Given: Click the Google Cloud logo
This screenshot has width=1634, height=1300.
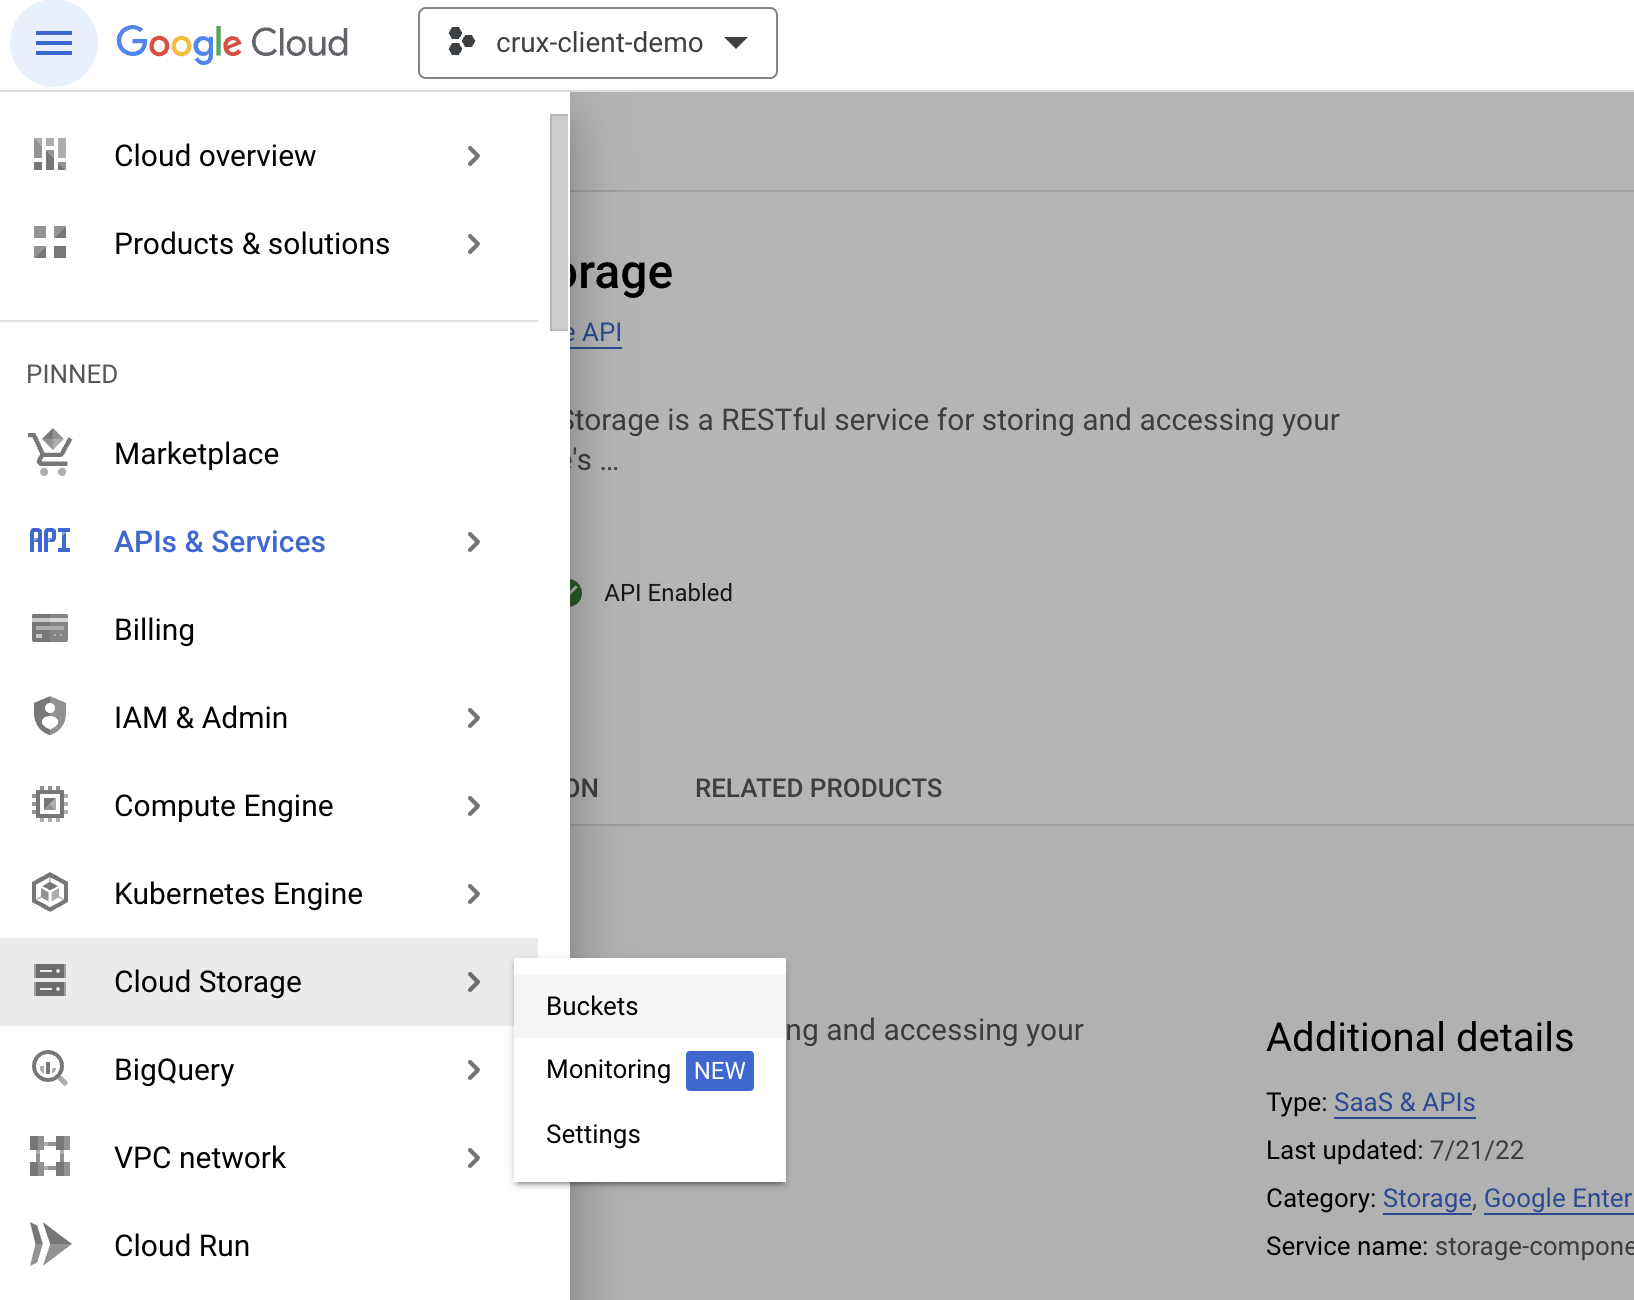Looking at the screenshot, I should tap(232, 43).
